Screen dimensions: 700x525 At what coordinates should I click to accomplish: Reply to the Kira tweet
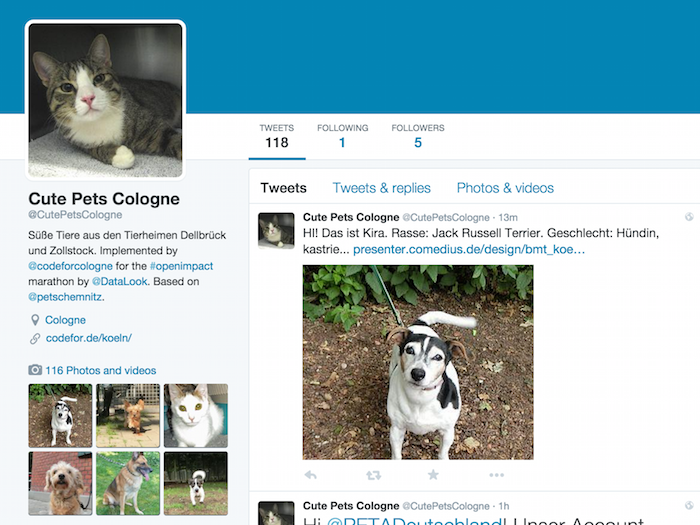pos(311,475)
